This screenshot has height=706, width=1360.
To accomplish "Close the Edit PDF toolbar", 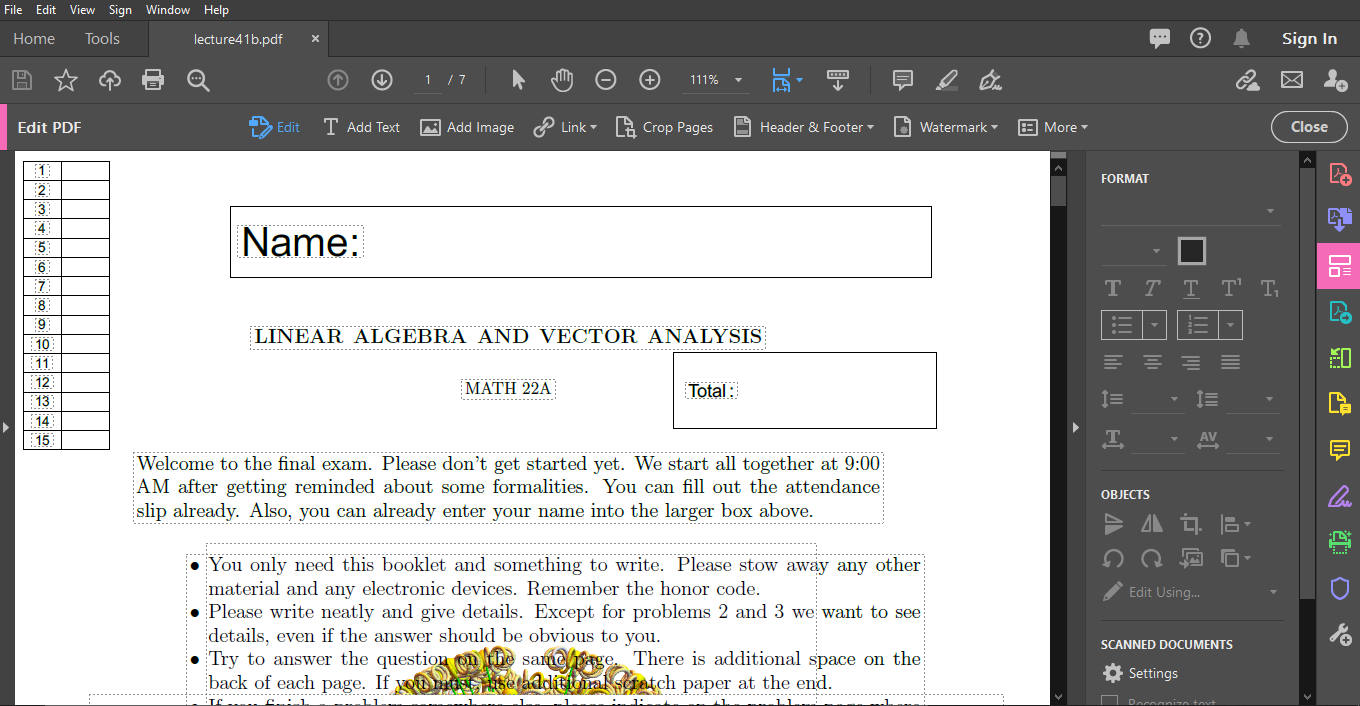I will [x=1309, y=127].
